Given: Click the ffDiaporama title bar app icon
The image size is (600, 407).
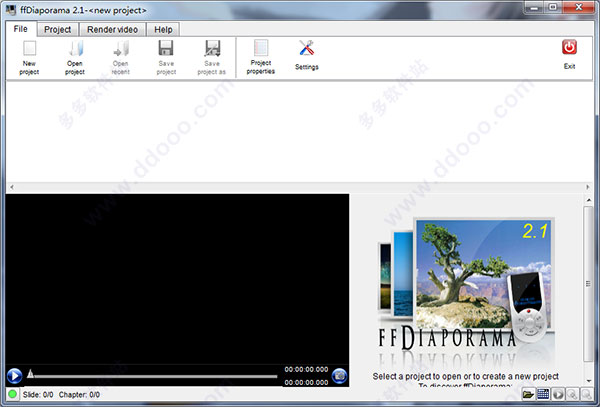Looking at the screenshot, I should tap(11, 10).
